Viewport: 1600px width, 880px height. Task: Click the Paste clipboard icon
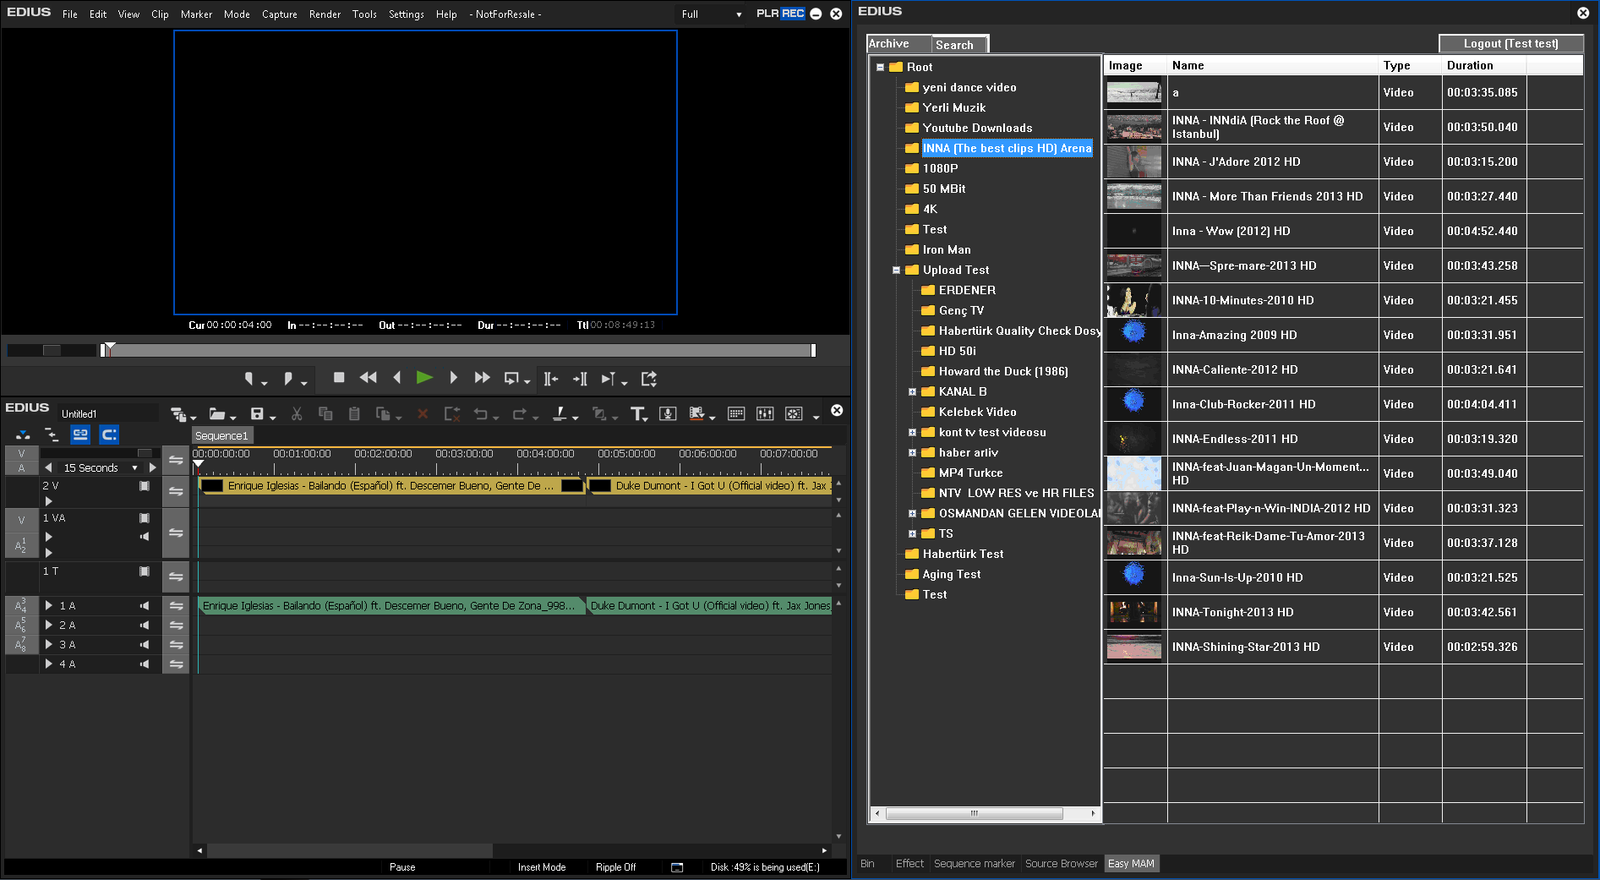(x=354, y=414)
